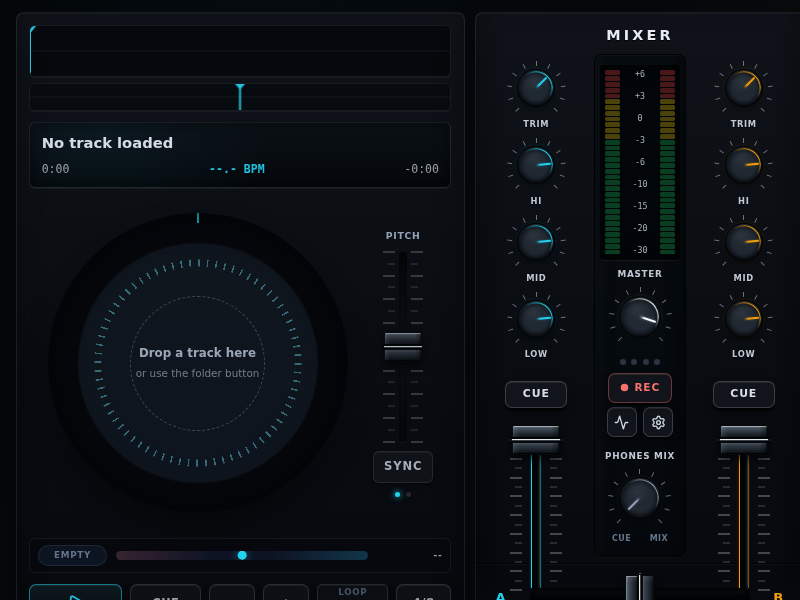Click deck B HI EQ knob
Screen dimensions: 800x600
(743, 165)
